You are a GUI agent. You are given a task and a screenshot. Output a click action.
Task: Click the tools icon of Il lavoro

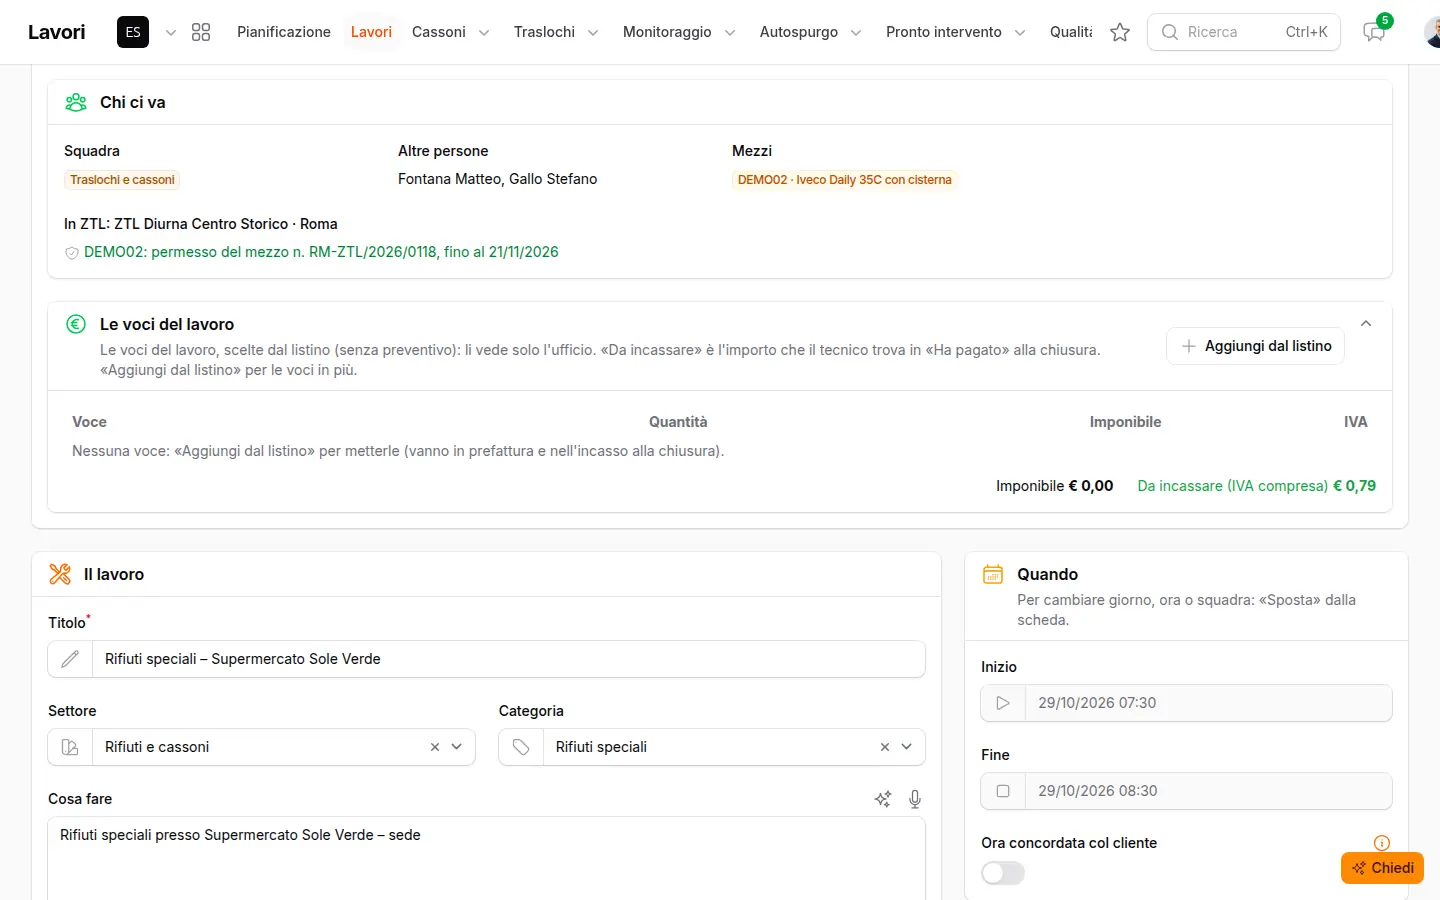point(60,574)
